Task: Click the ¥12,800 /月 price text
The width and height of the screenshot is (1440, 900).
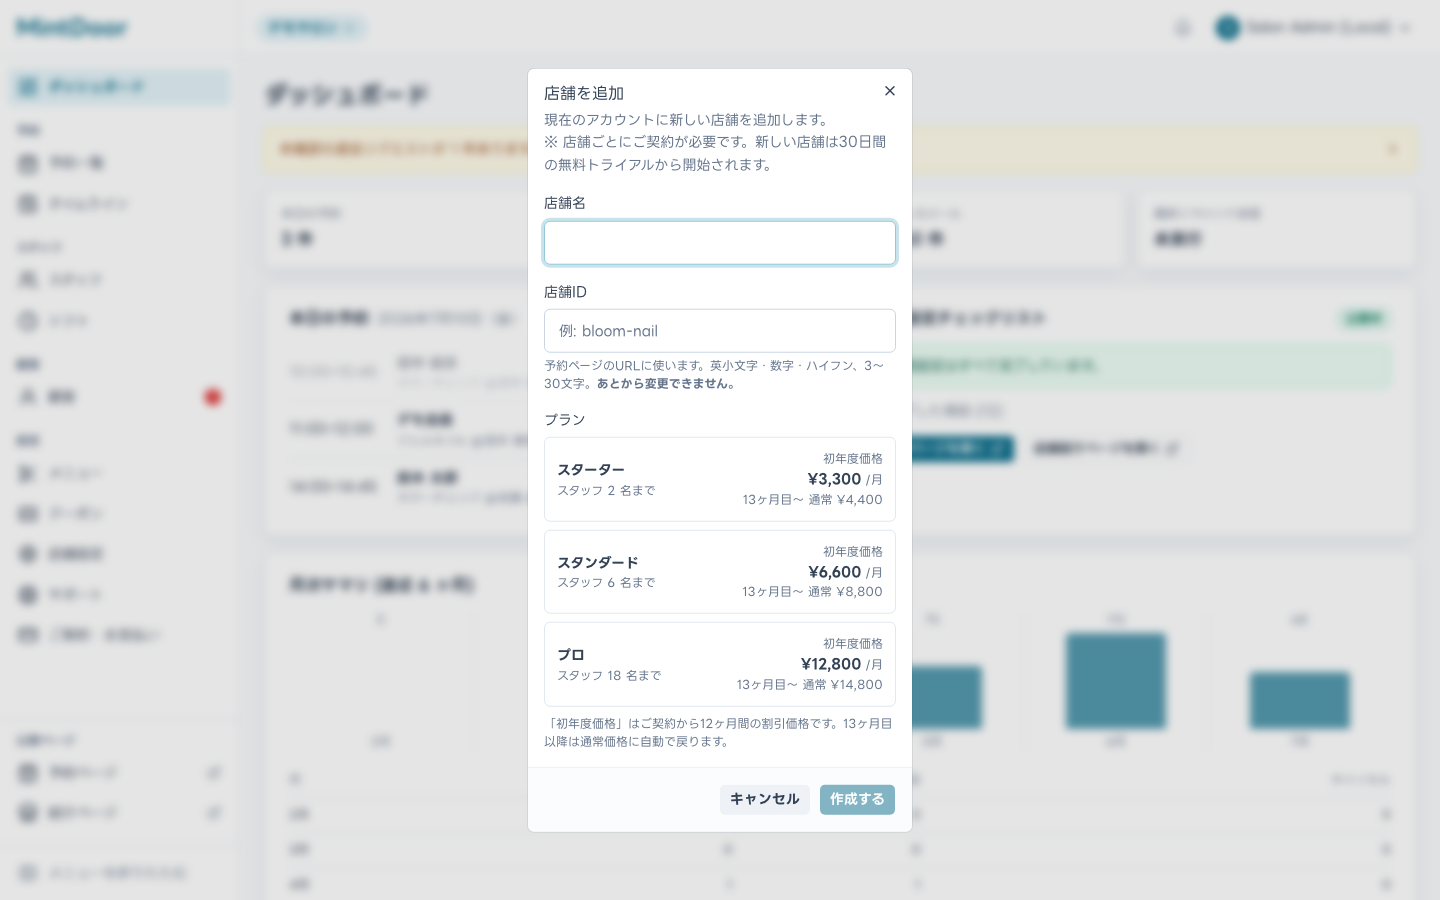Action: coord(842,664)
